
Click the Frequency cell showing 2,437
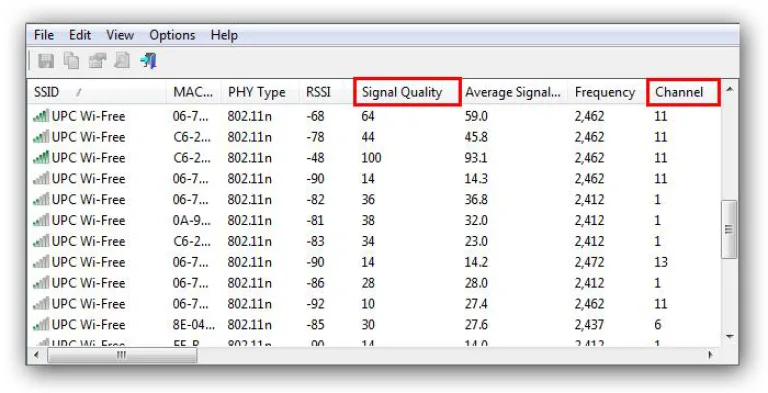[x=589, y=325]
